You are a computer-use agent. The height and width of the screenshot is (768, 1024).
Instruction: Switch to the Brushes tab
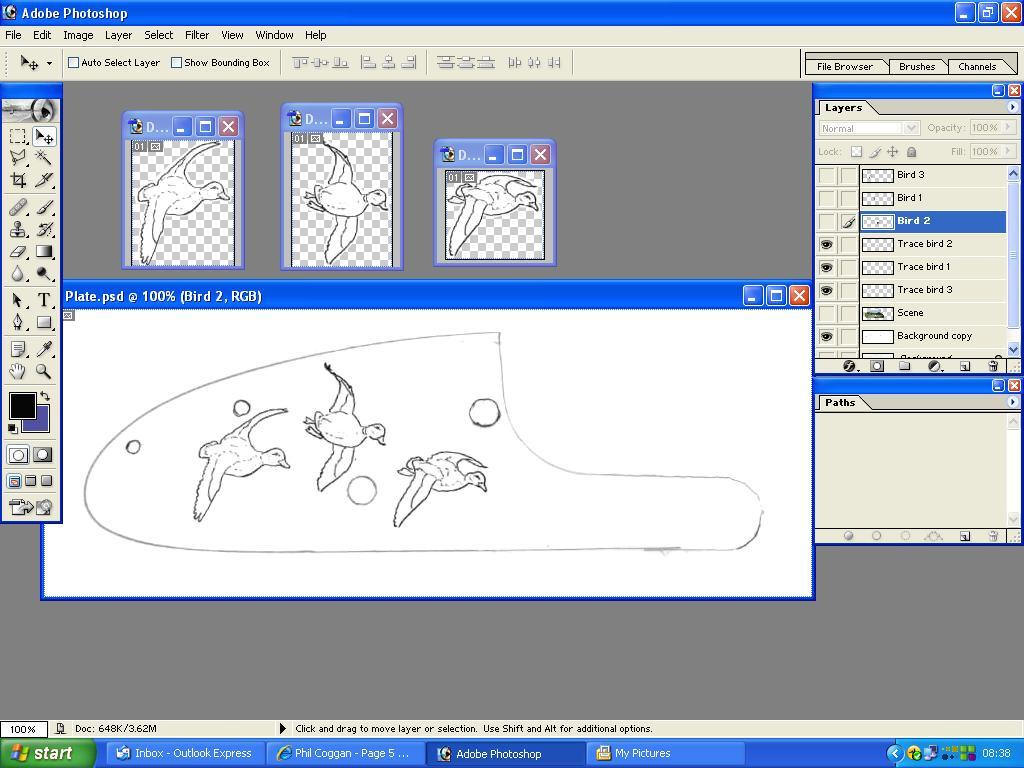point(917,67)
